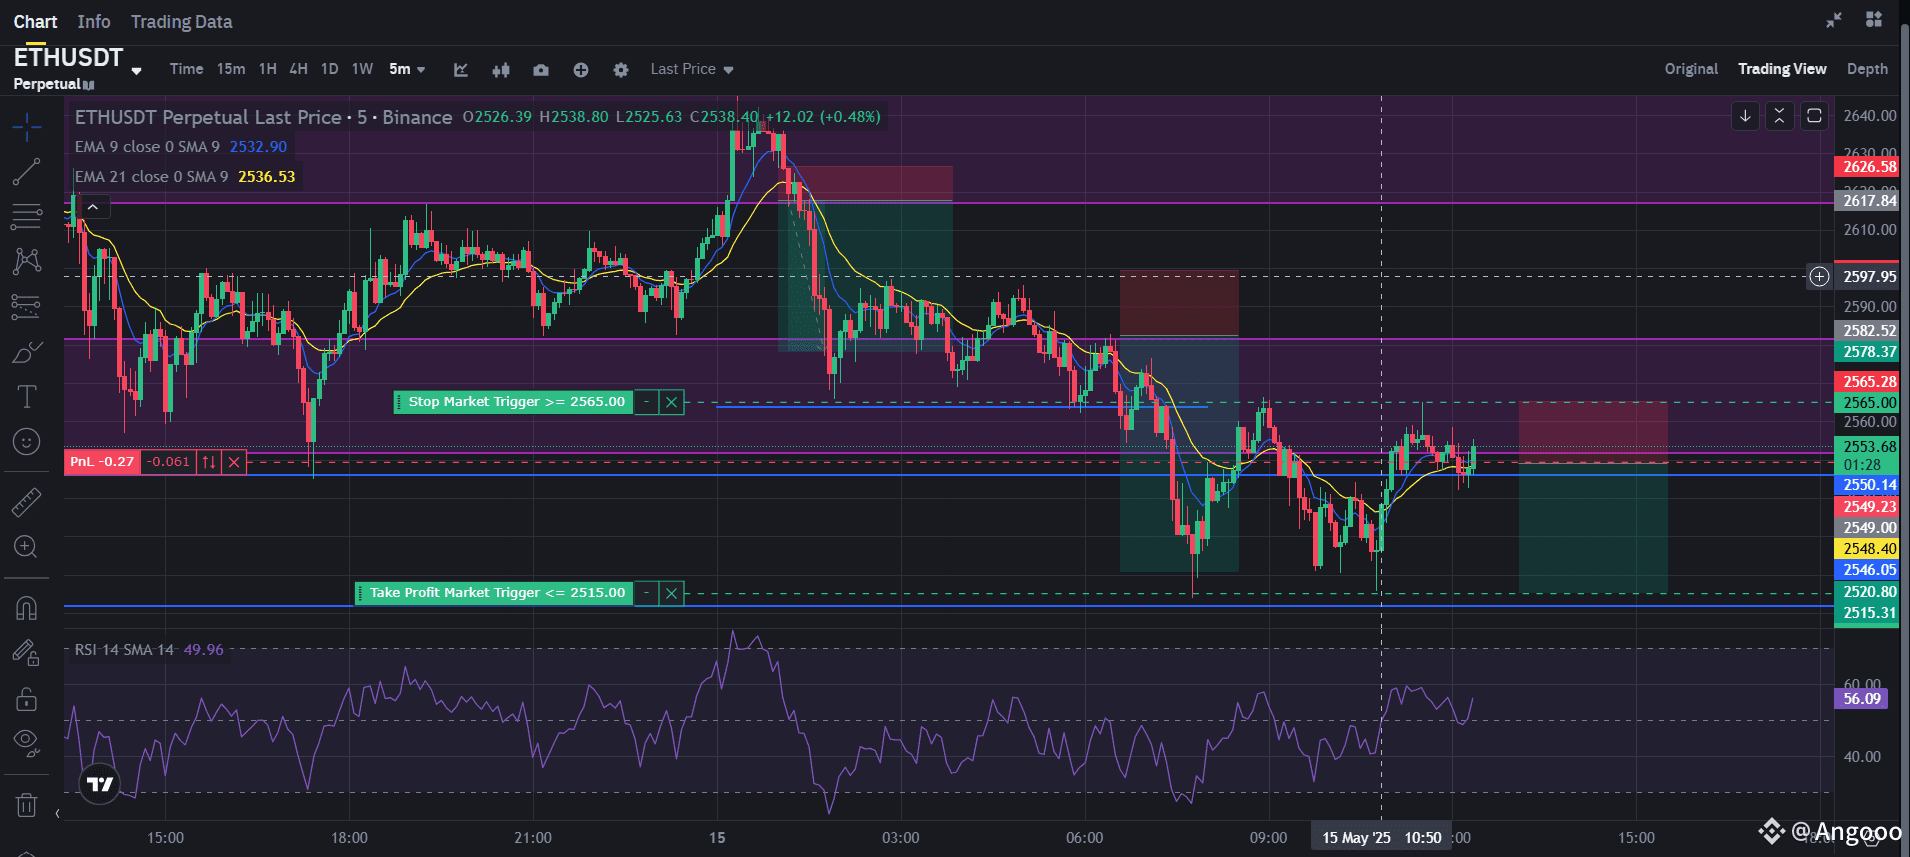Open the XABCD pattern tools
The image size is (1910, 857).
26,261
